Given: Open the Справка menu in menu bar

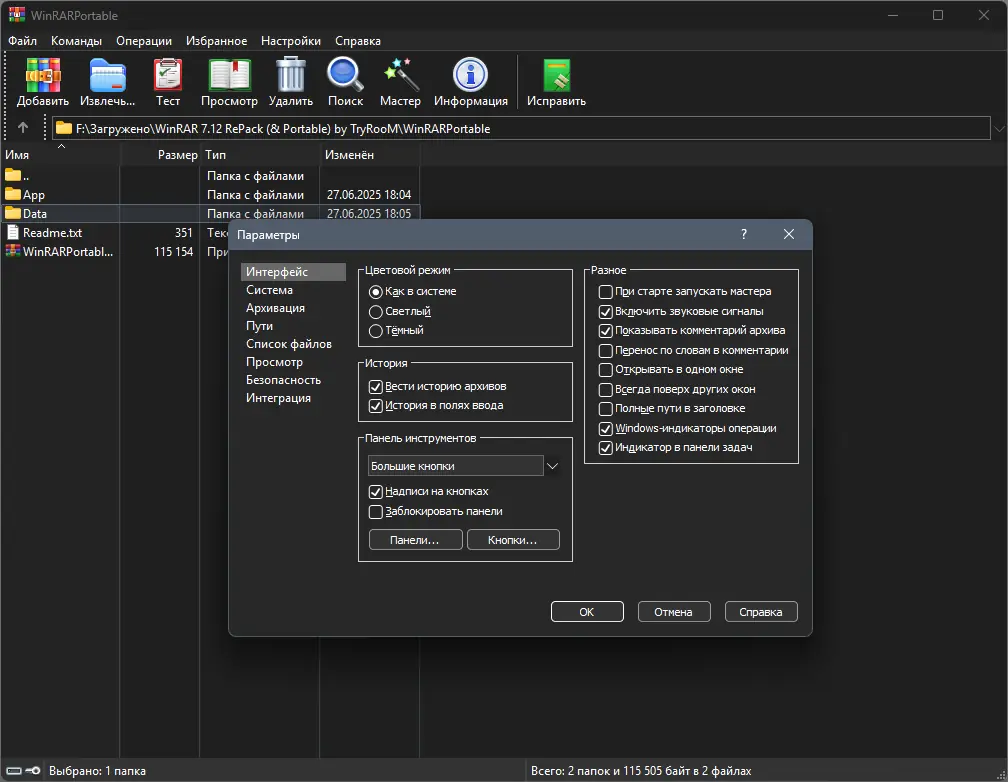Looking at the screenshot, I should [x=357, y=41].
